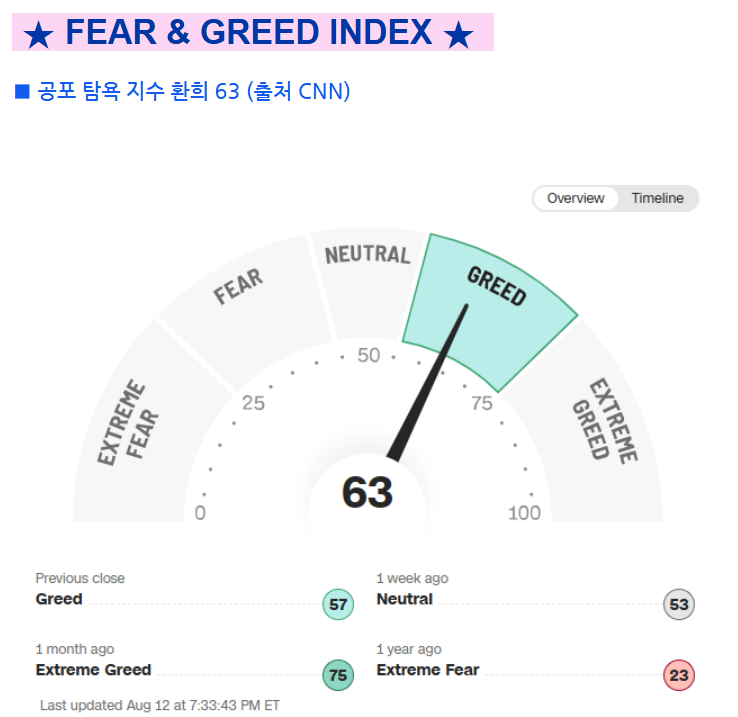
Task: Switch to the Timeline tab
Action: (x=657, y=198)
